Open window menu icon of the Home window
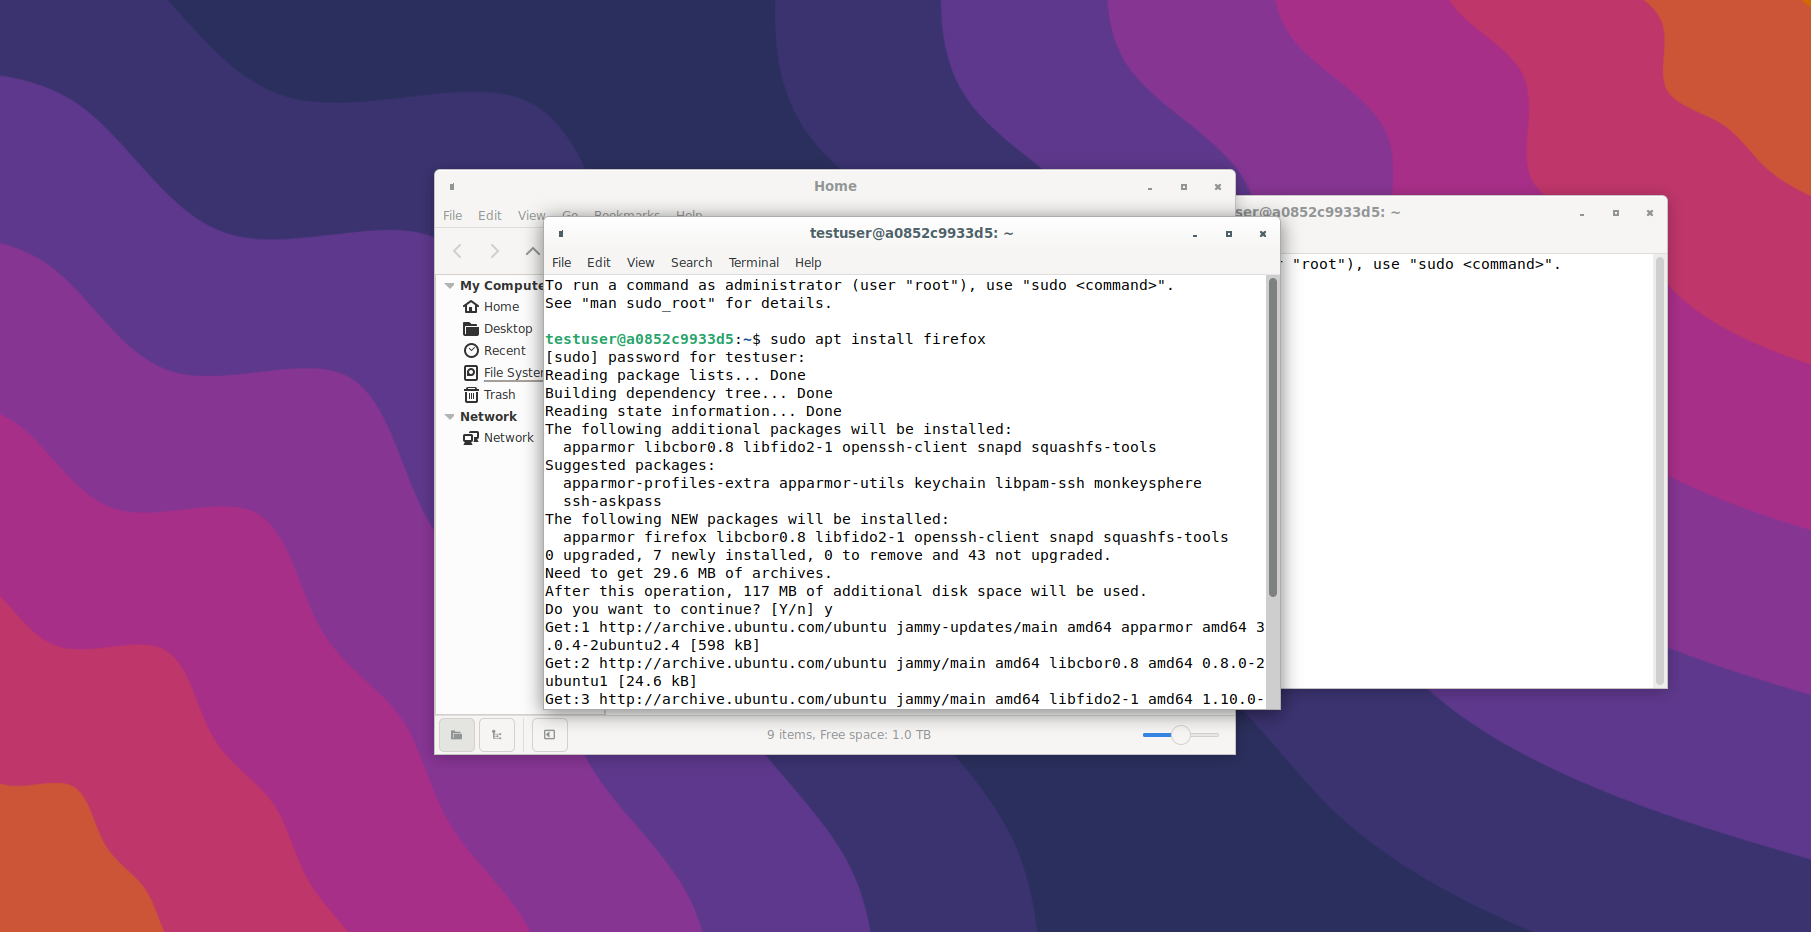Viewport: 1811px width, 932px height. point(452,187)
